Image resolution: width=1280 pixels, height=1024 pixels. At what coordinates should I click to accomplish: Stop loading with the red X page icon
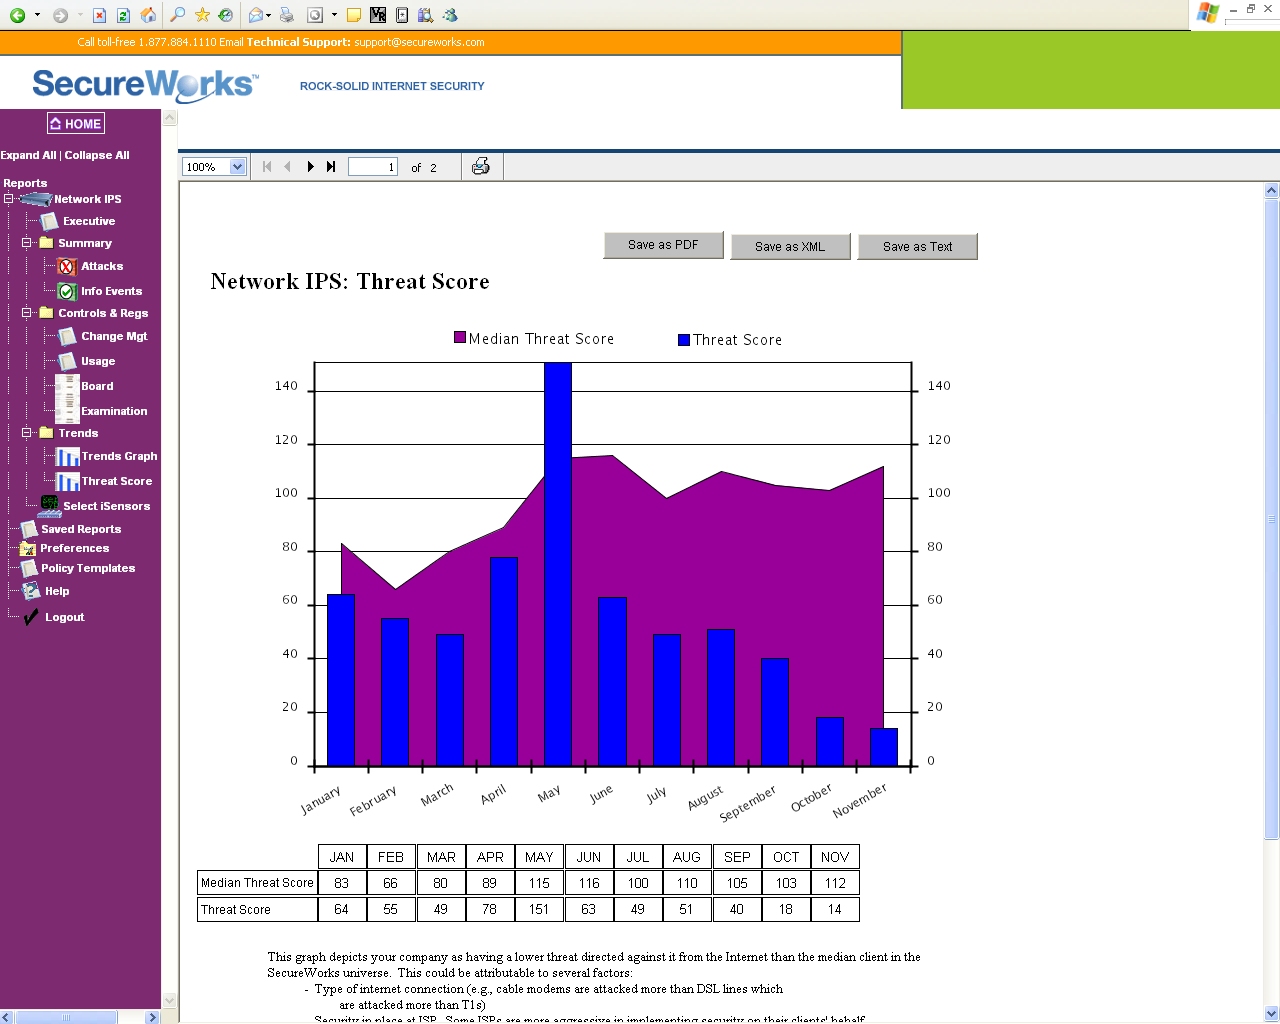[x=99, y=15]
